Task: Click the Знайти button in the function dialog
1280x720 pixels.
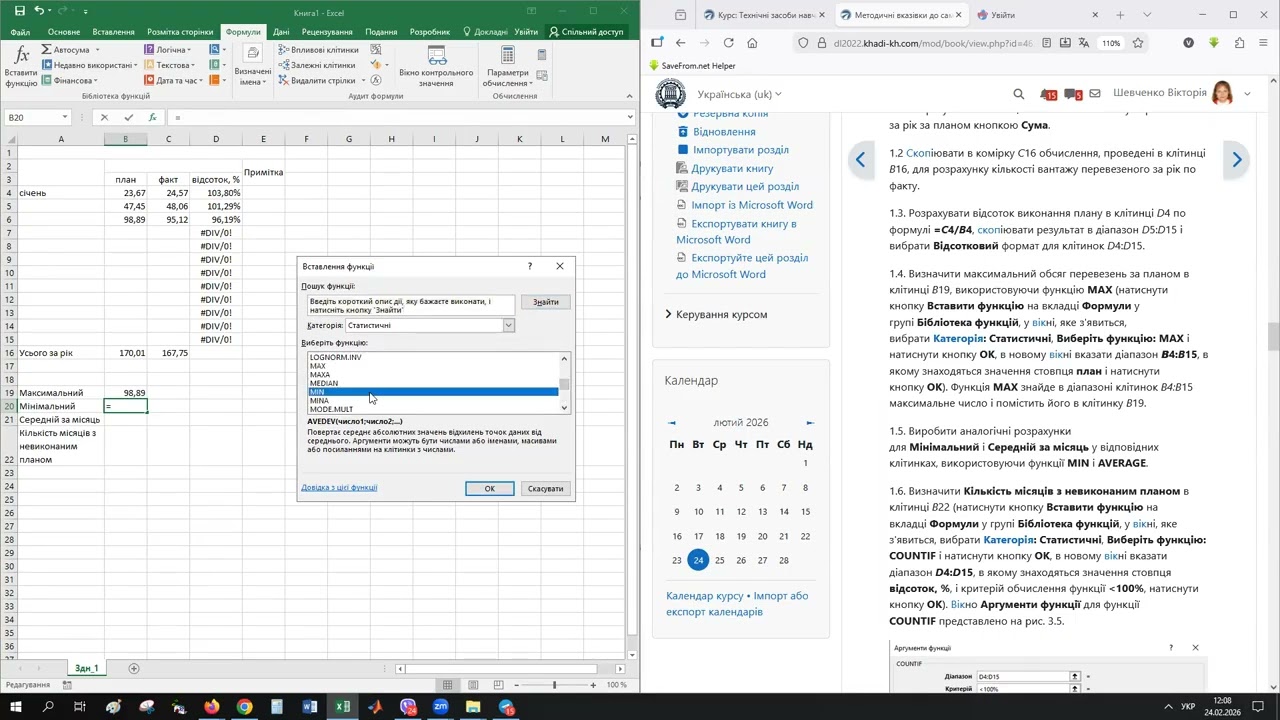Action: coord(546,302)
